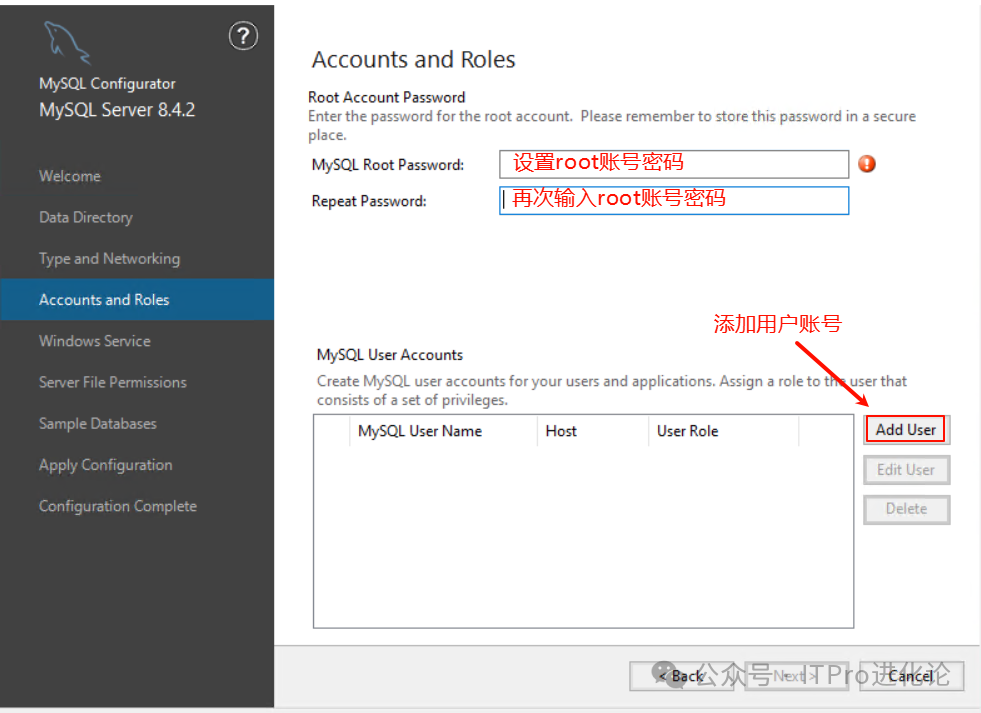Image resolution: width=981 pixels, height=713 pixels.
Task: Click the 'MySQL Configurator' text
Action: 107,84
